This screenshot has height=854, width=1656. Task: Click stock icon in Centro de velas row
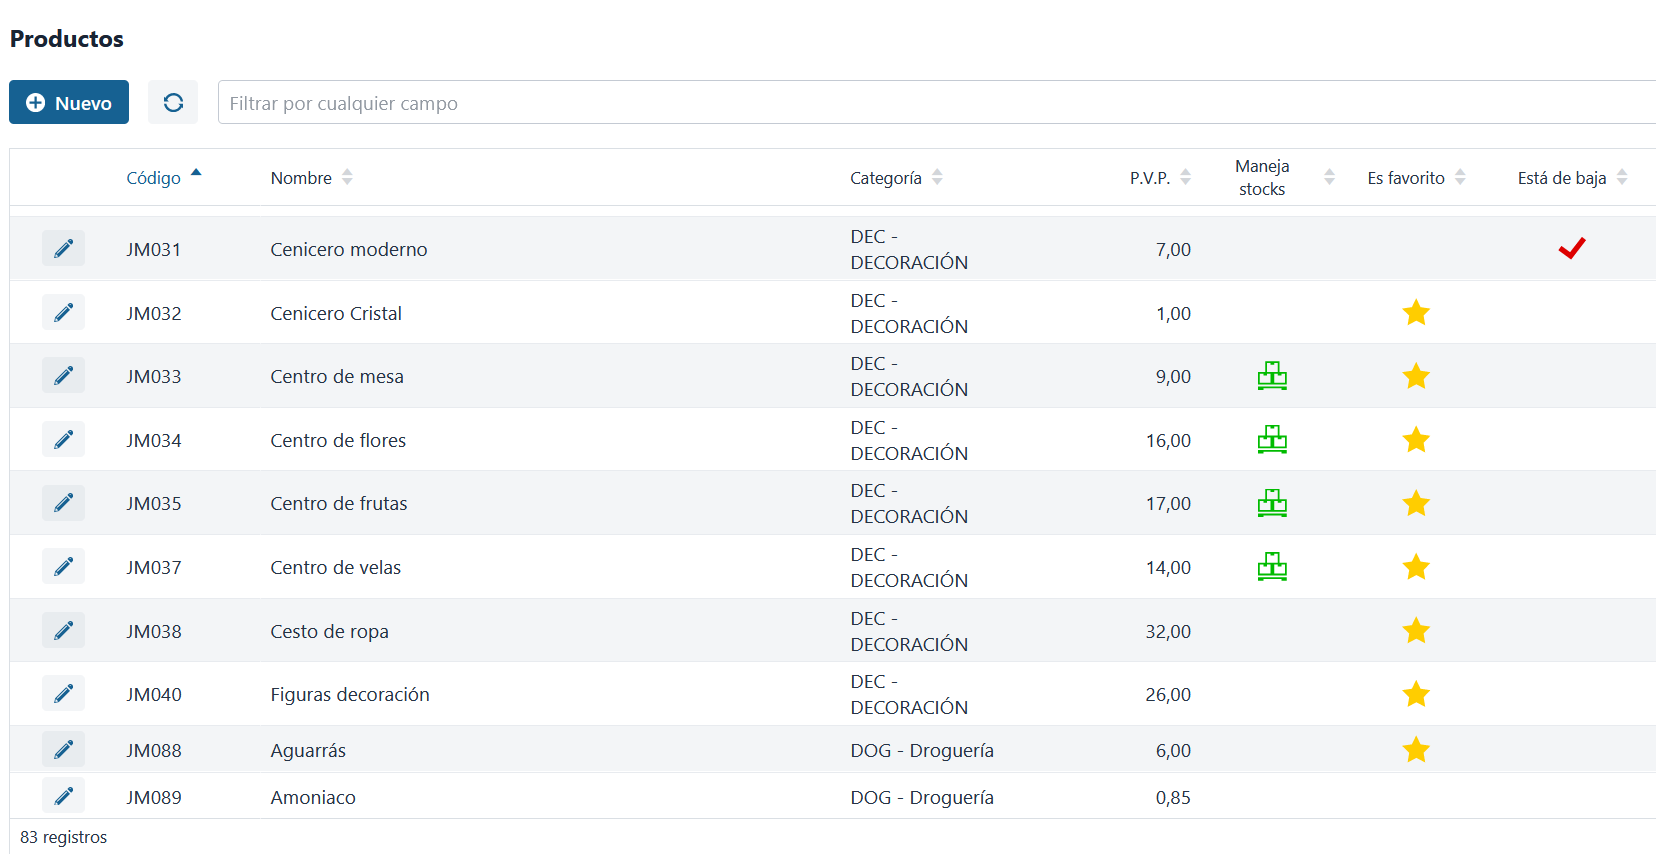(x=1272, y=567)
